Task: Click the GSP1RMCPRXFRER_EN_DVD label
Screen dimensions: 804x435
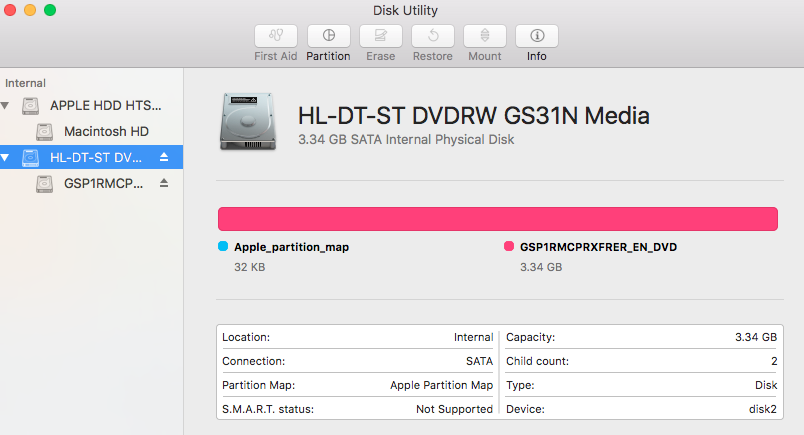Action: pyautogui.click(x=598, y=247)
